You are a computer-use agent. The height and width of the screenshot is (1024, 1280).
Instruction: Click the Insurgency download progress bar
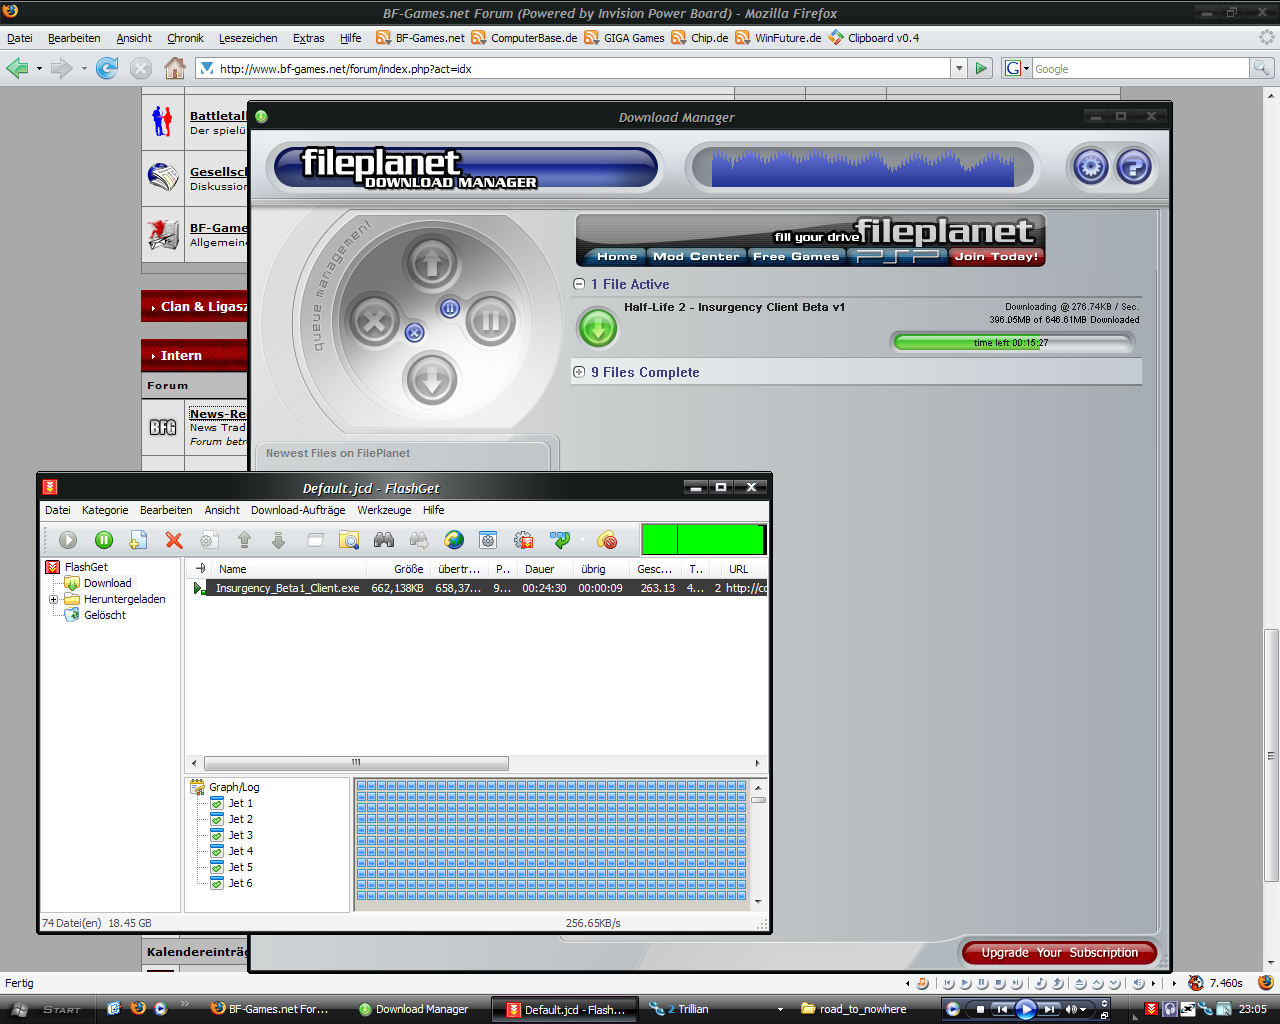click(x=1012, y=343)
